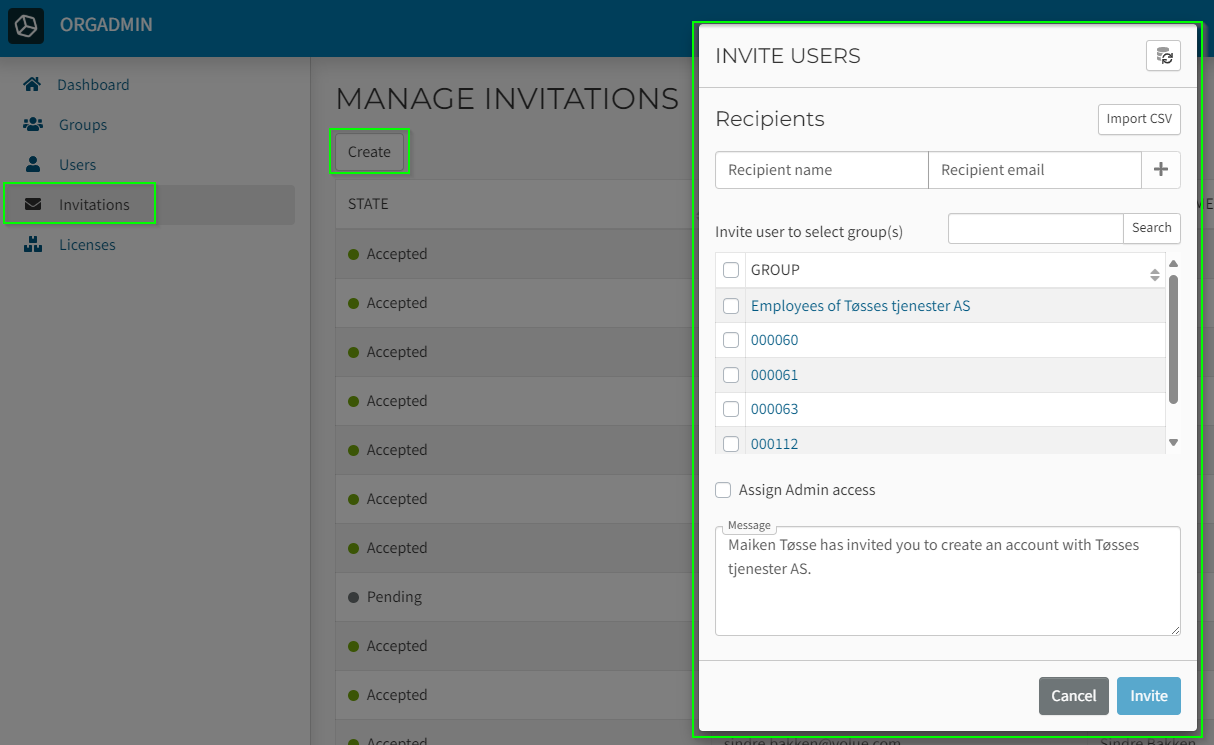1214x745 pixels.
Task: Click the refresh icon in Invite Users header
Action: 1163,56
